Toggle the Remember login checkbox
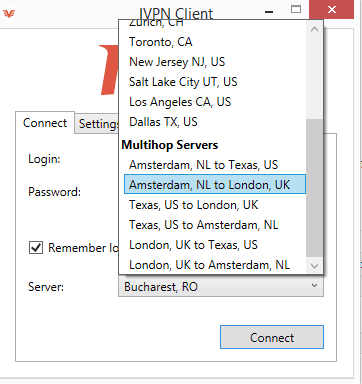362x384 pixels. [36, 248]
